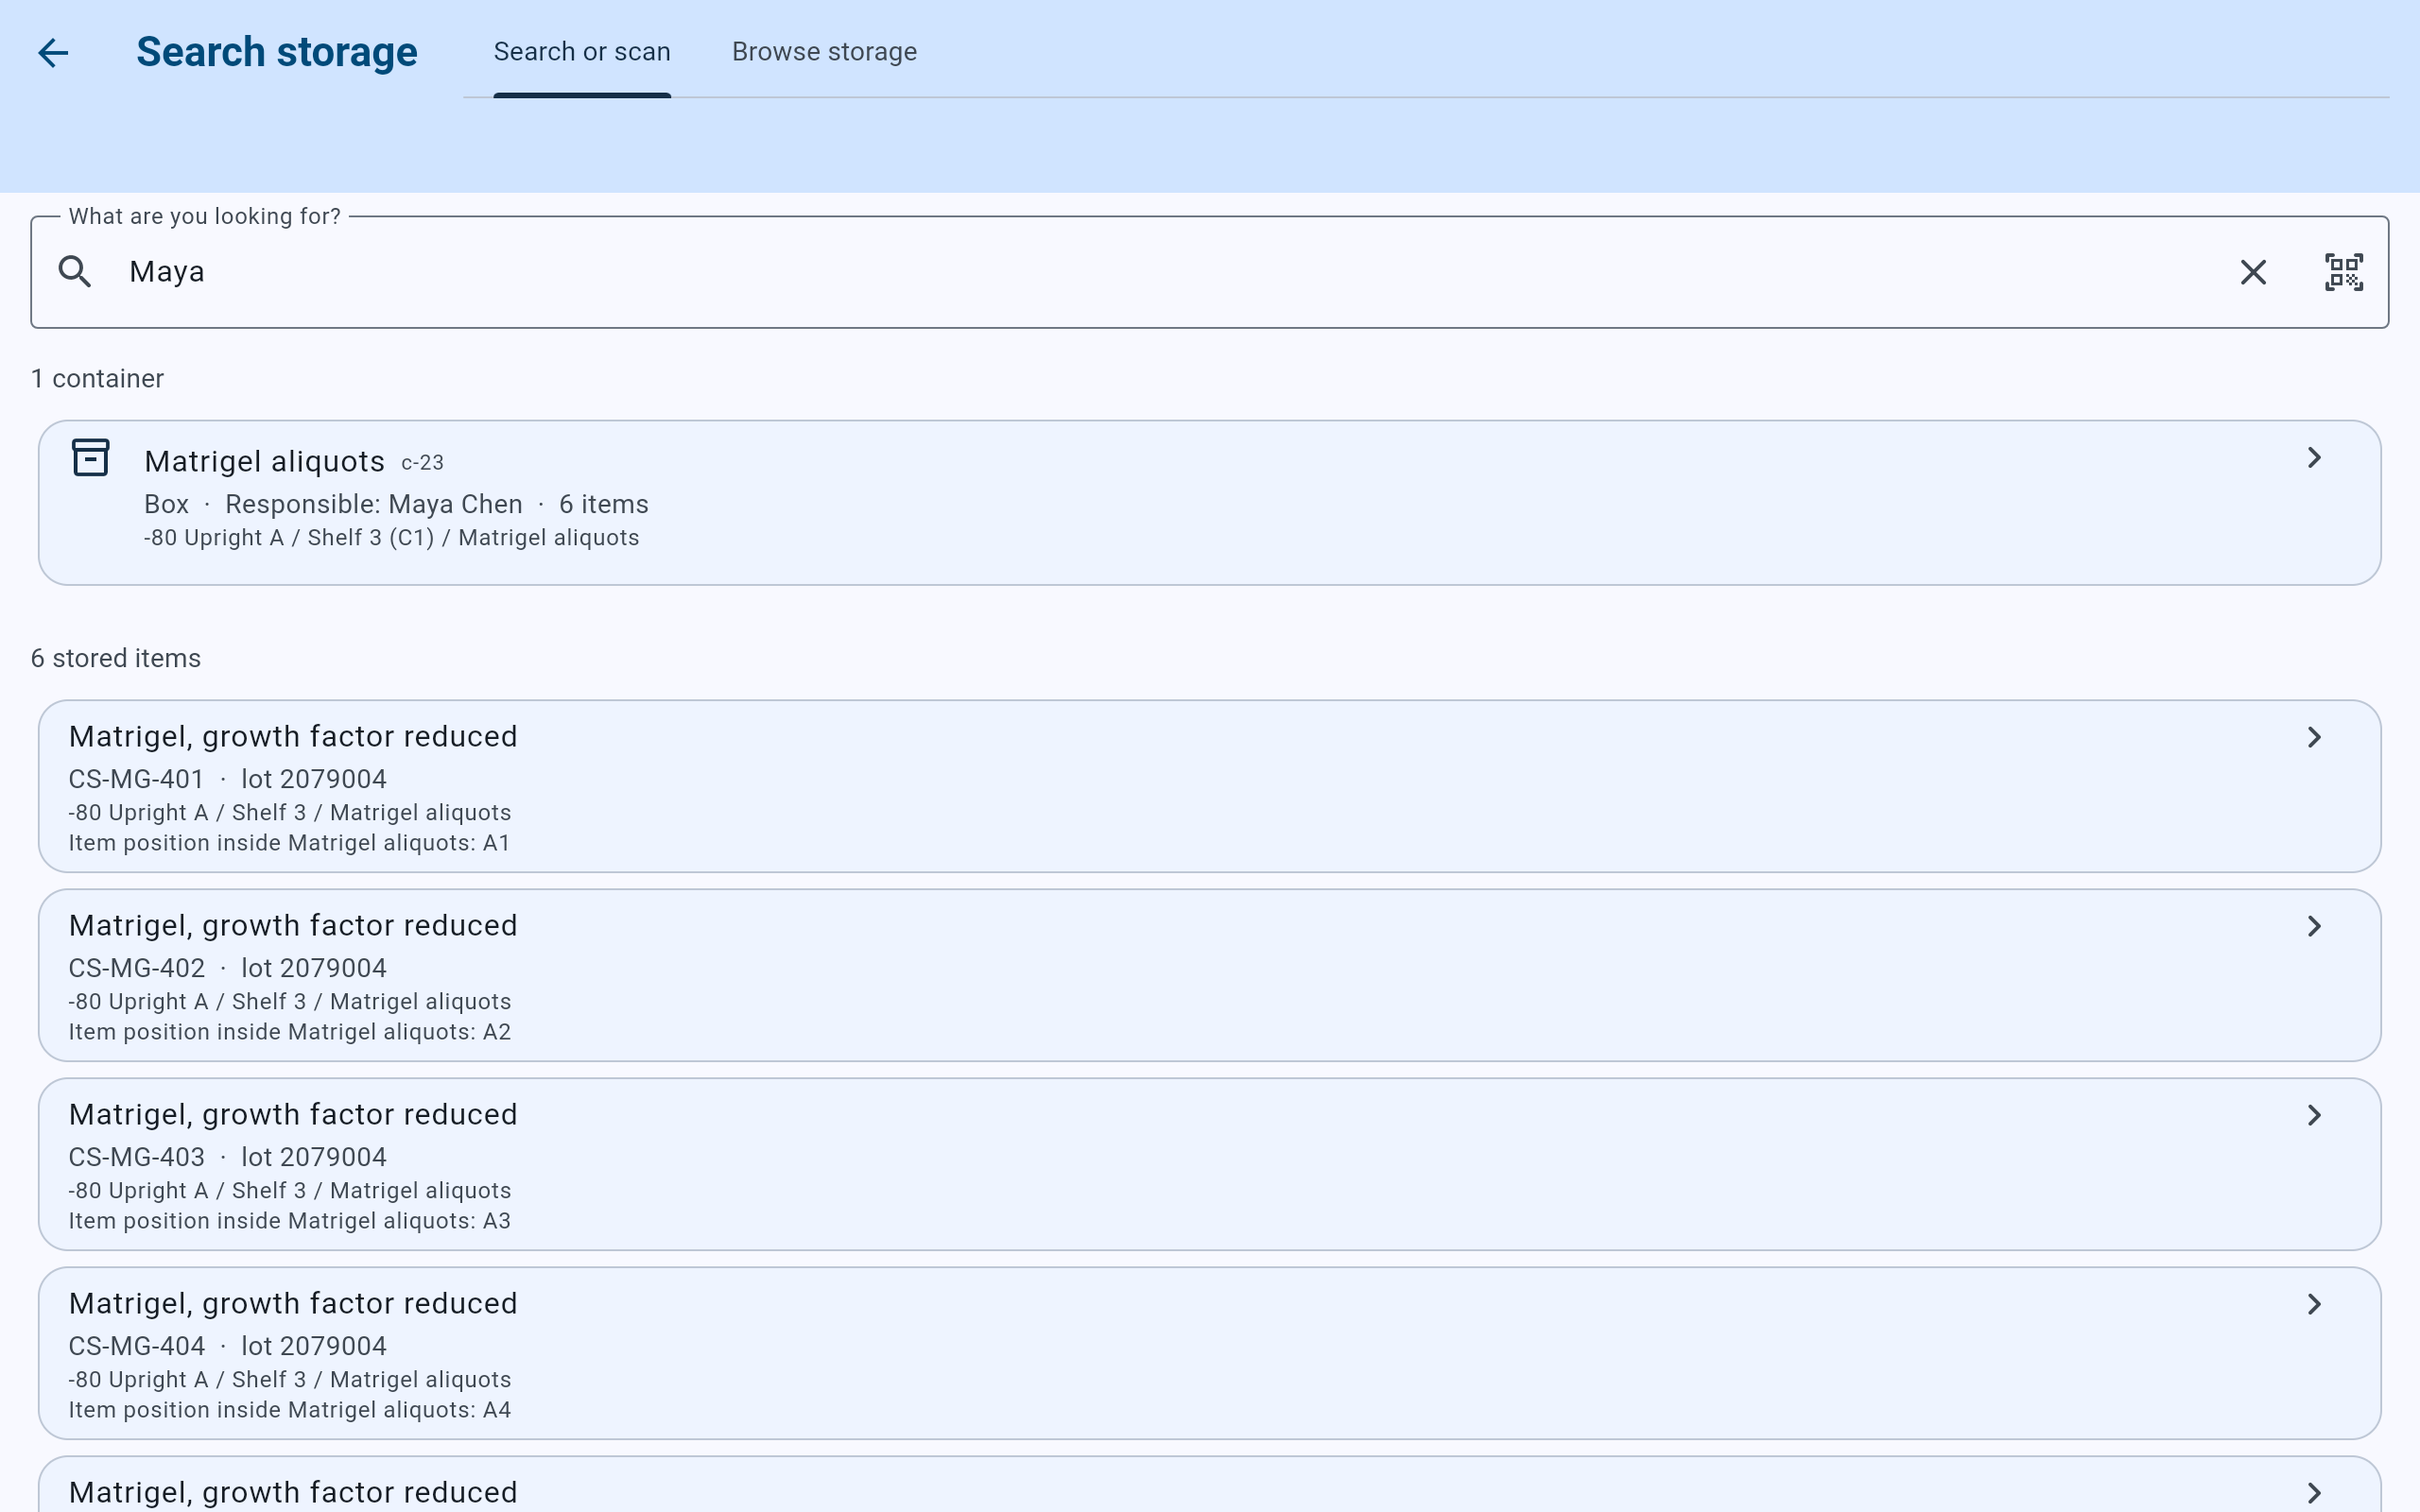Switch to the Browse storage tab

tap(824, 52)
